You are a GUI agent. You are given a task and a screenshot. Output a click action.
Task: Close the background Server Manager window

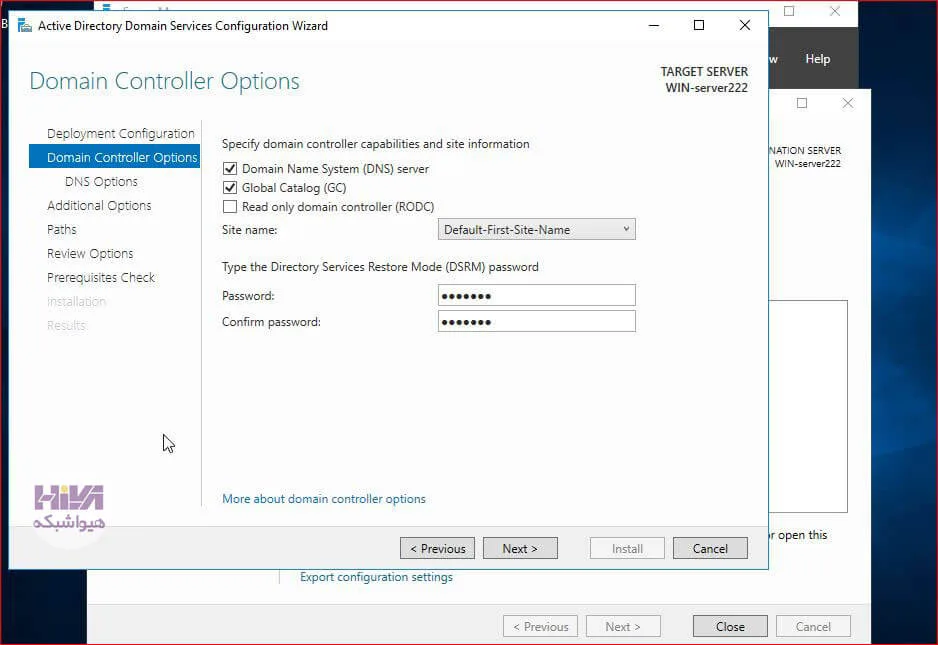coord(835,11)
